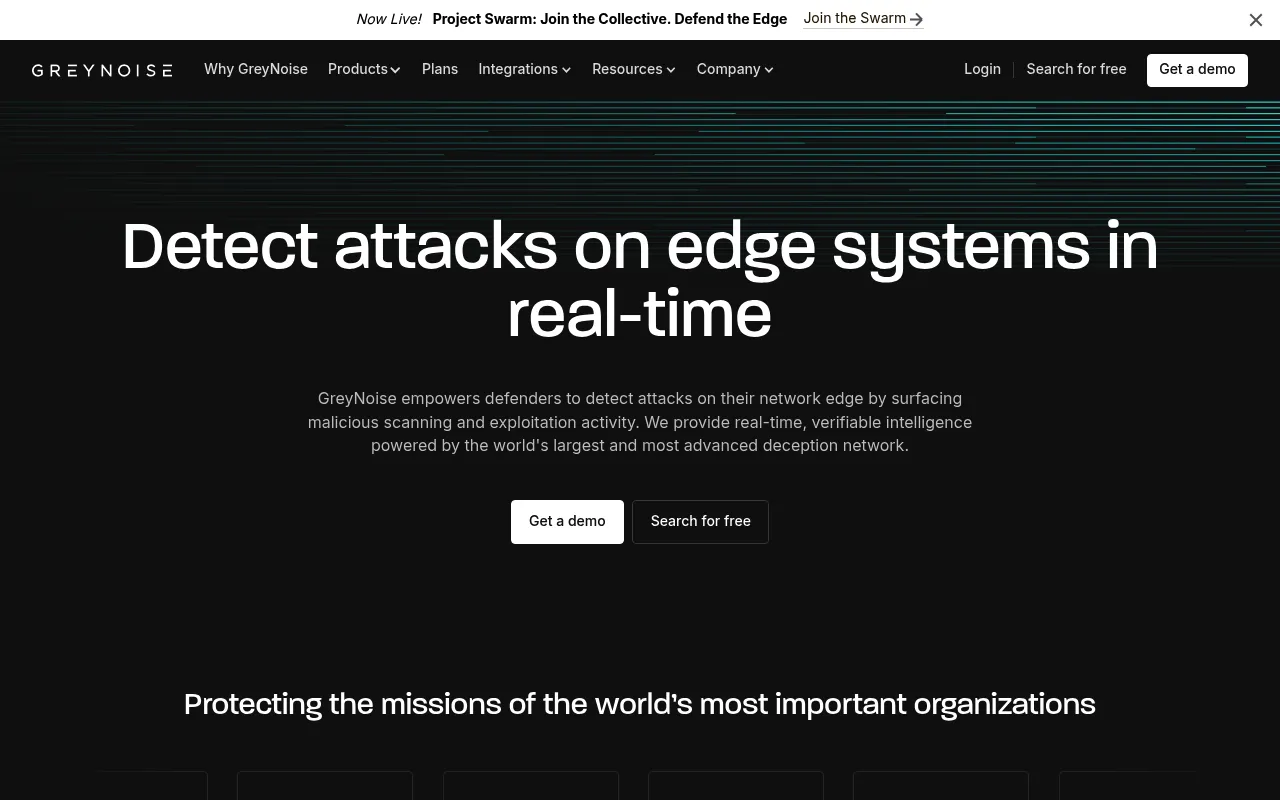The width and height of the screenshot is (1280, 800).
Task: Expand the Resources menu
Action: click(x=634, y=69)
